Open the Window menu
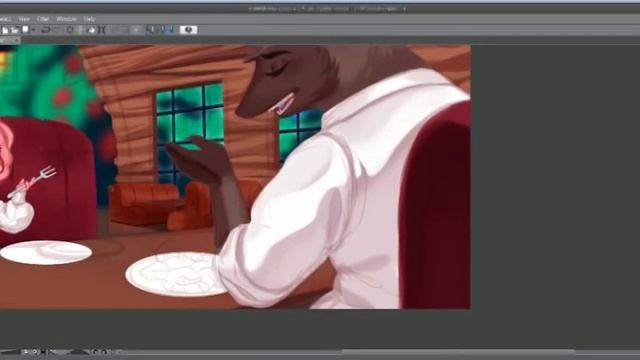This screenshot has width=640, height=360. click(x=66, y=19)
